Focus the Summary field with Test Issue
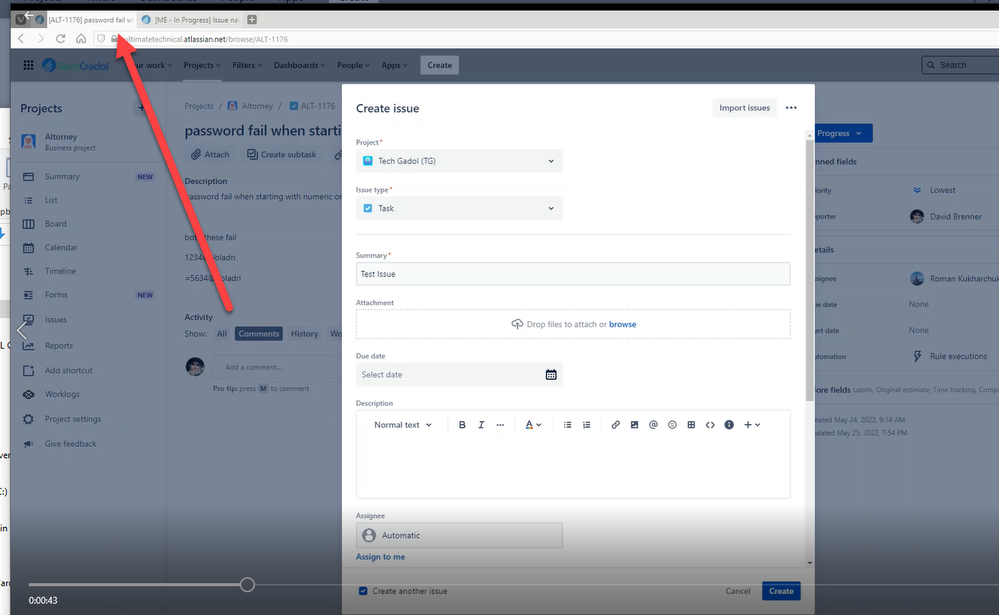999x615 pixels. click(573, 274)
